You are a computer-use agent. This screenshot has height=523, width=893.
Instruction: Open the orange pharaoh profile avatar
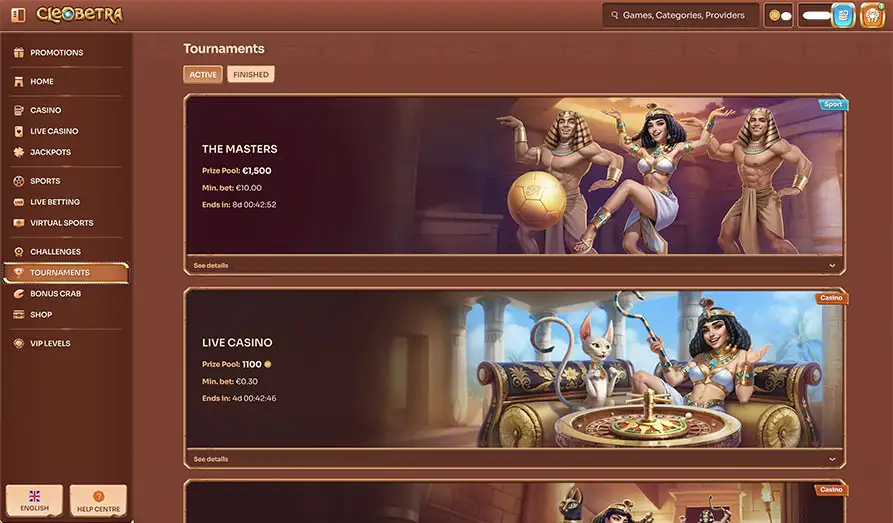[872, 15]
